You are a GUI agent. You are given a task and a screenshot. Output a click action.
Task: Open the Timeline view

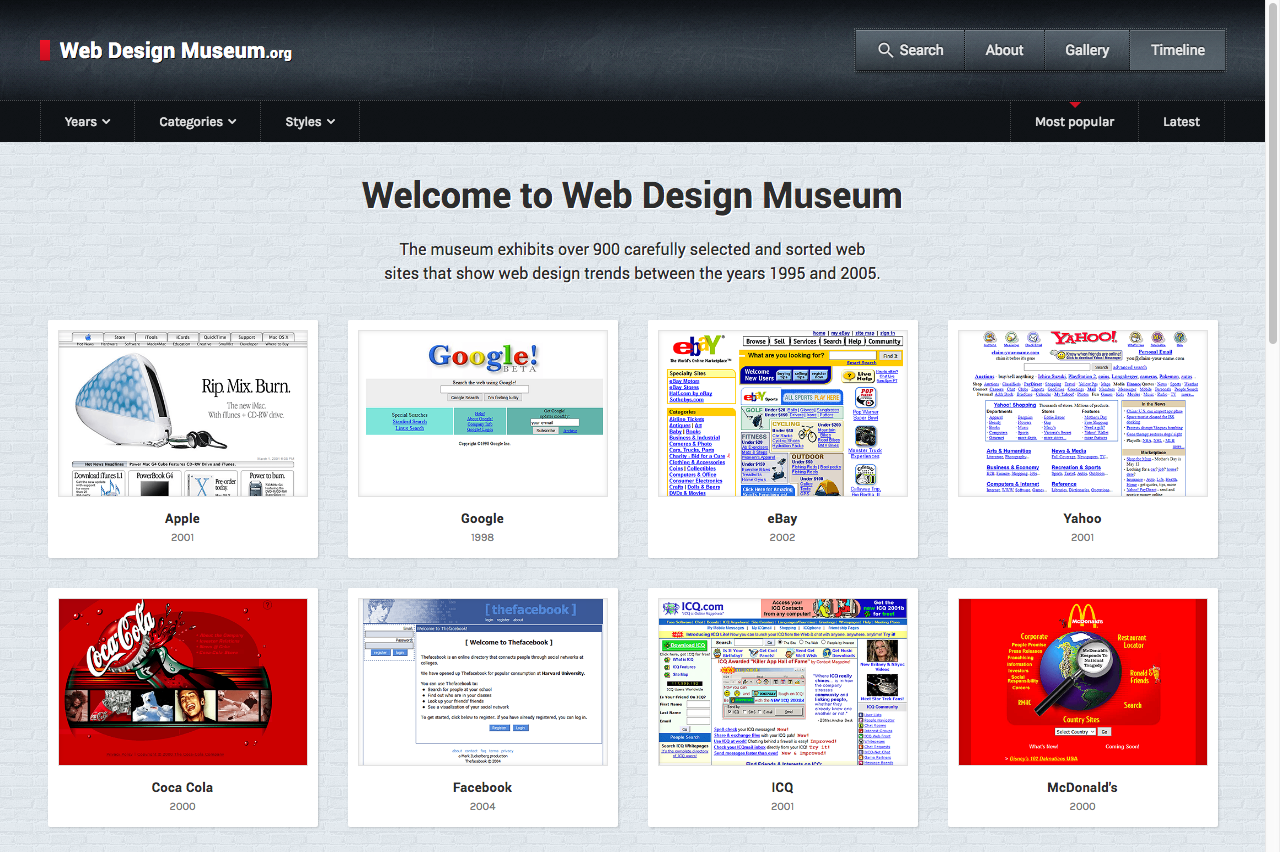tap(1177, 49)
